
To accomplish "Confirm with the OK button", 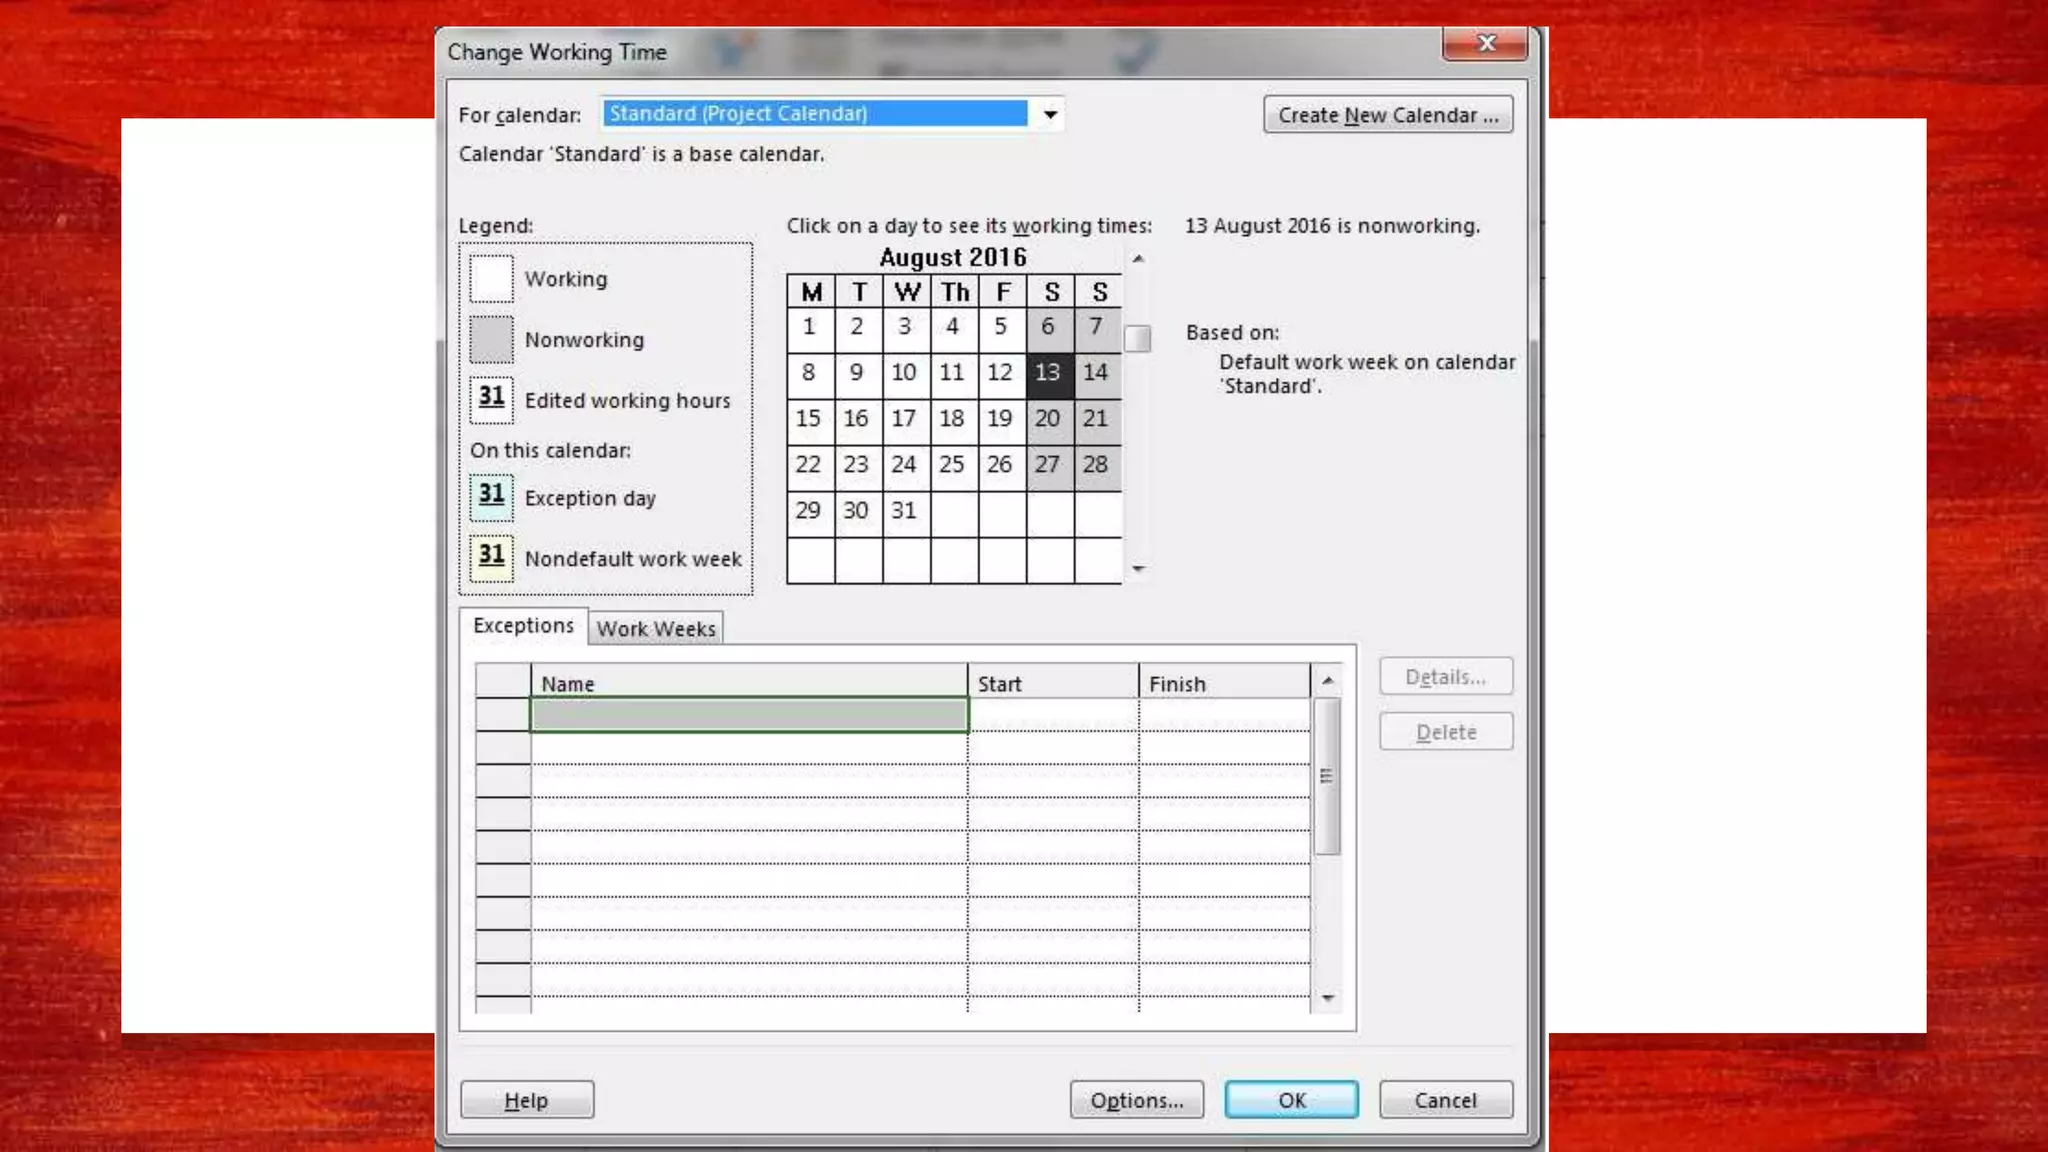I will 1291,1100.
